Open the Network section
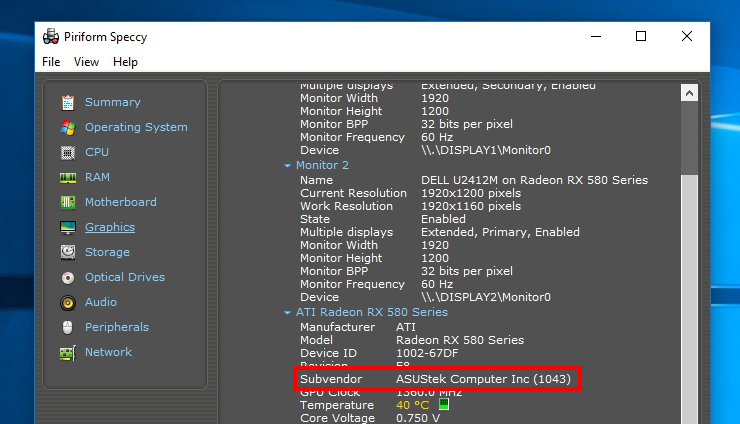This screenshot has height=424, width=740. click(x=108, y=352)
